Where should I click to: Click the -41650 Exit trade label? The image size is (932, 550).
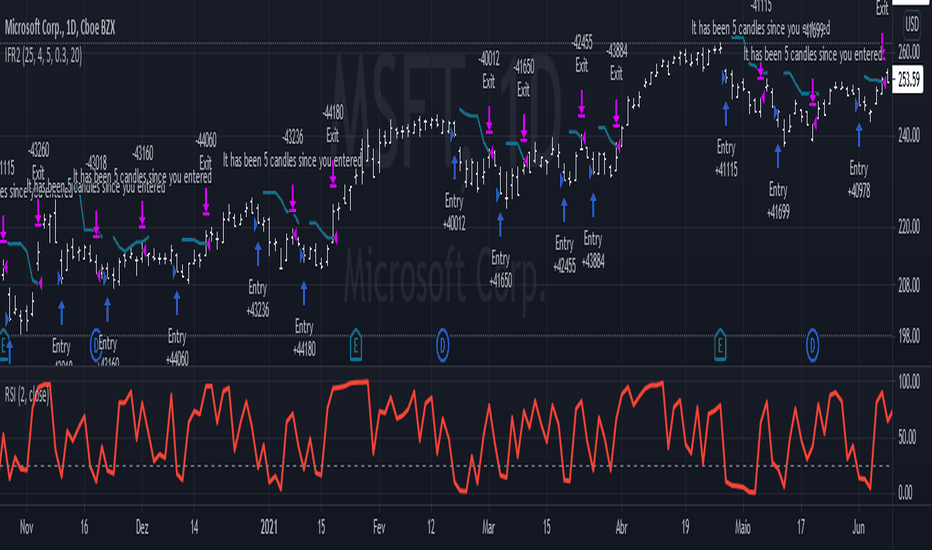click(523, 78)
